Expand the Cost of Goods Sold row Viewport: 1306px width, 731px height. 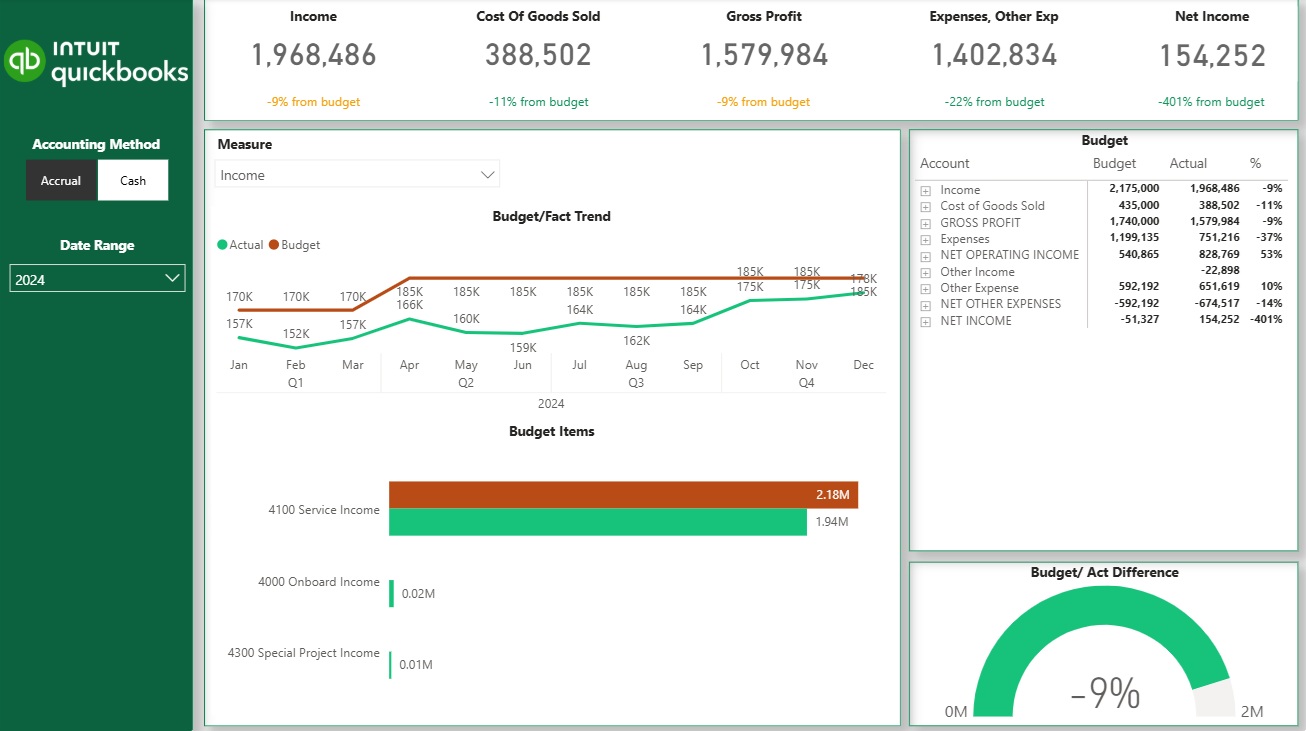point(926,206)
